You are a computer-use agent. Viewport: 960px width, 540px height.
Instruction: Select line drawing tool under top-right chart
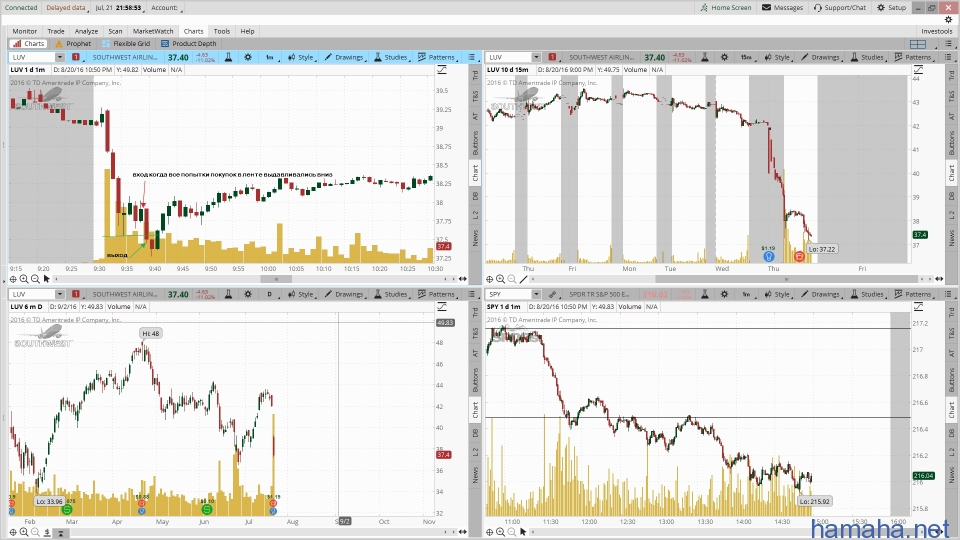point(523,279)
